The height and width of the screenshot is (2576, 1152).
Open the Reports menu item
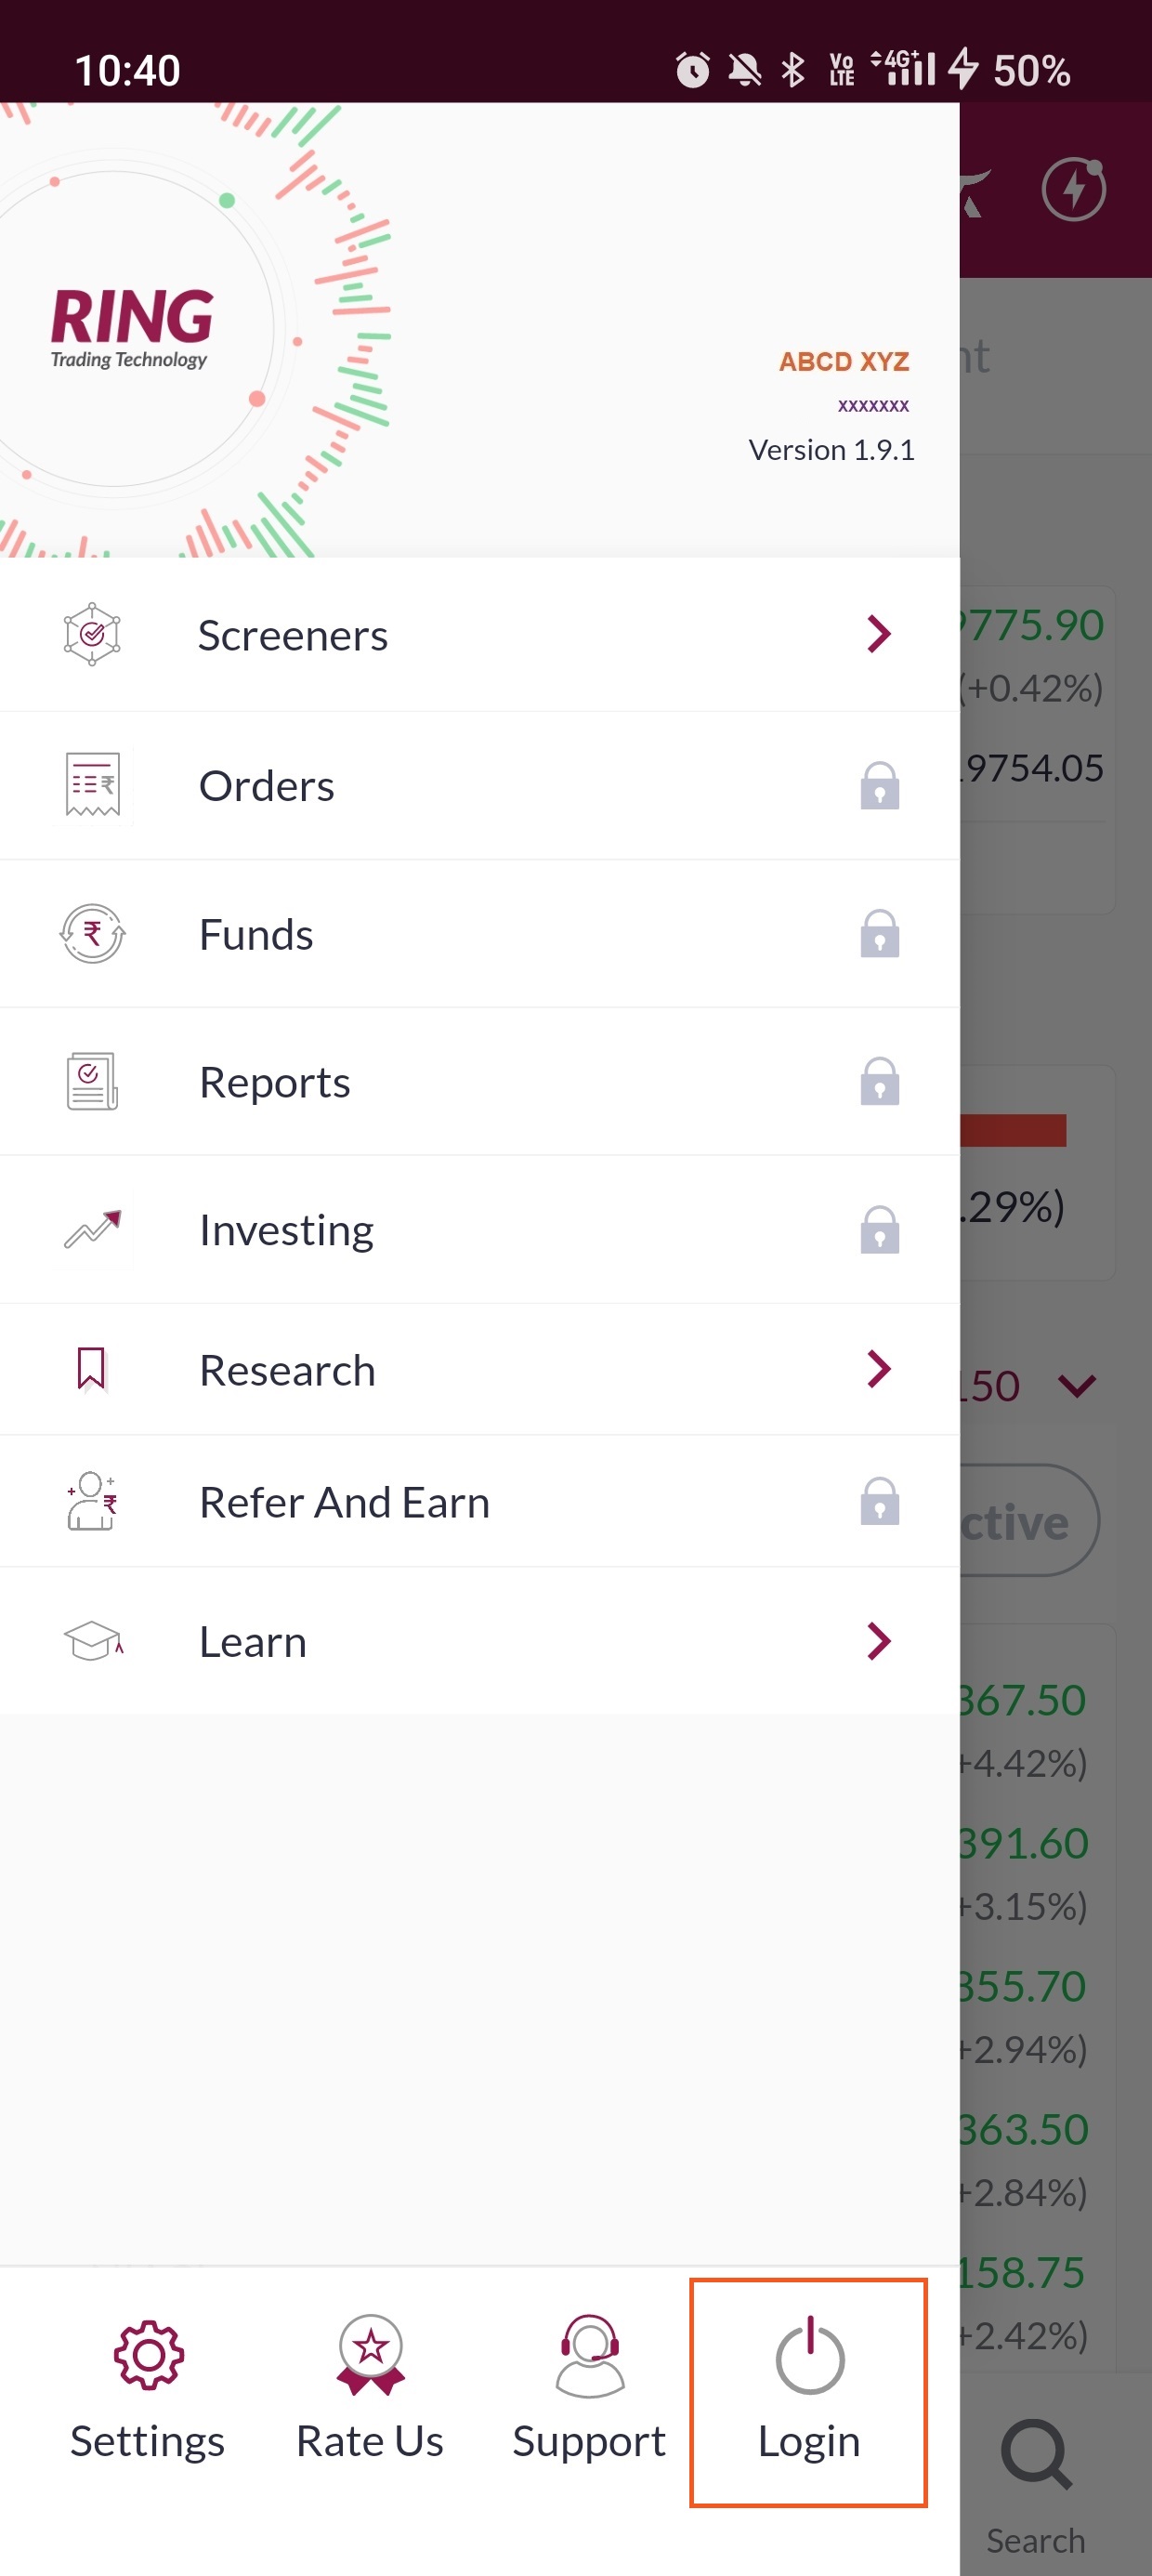pos(275,1082)
